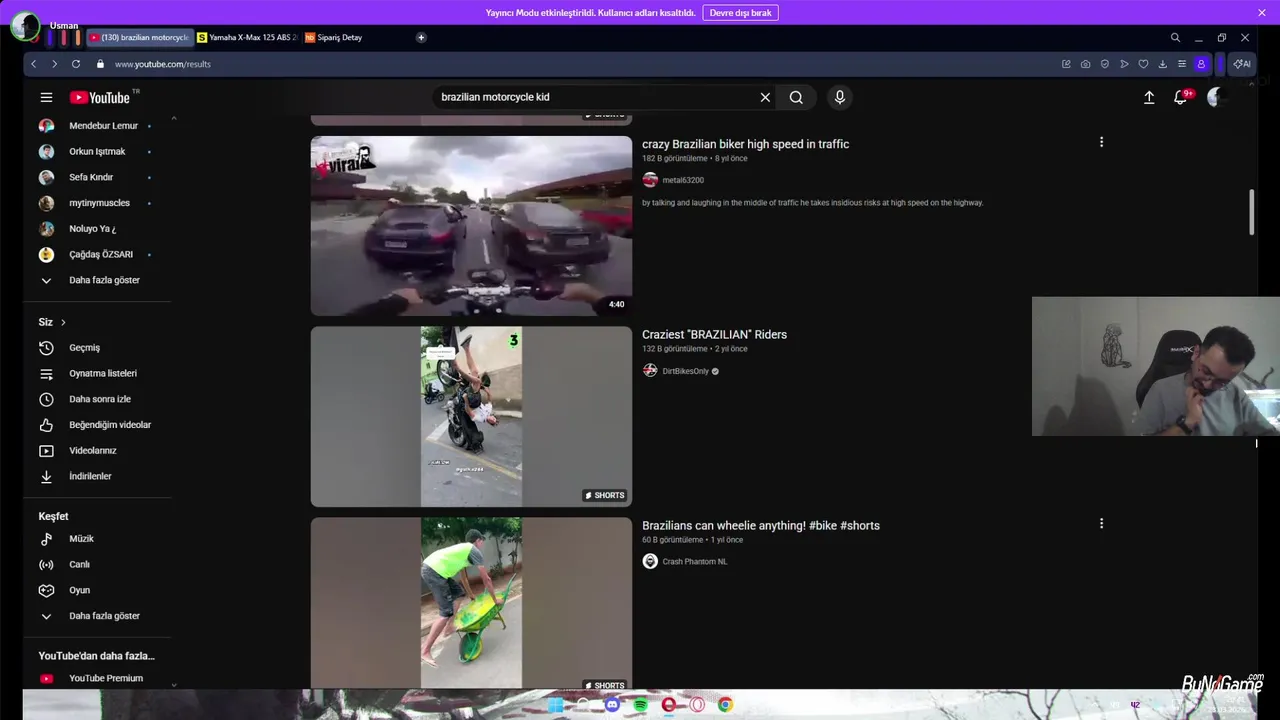Open the metal63200 channel link
The image size is (1280, 720).
683,180
